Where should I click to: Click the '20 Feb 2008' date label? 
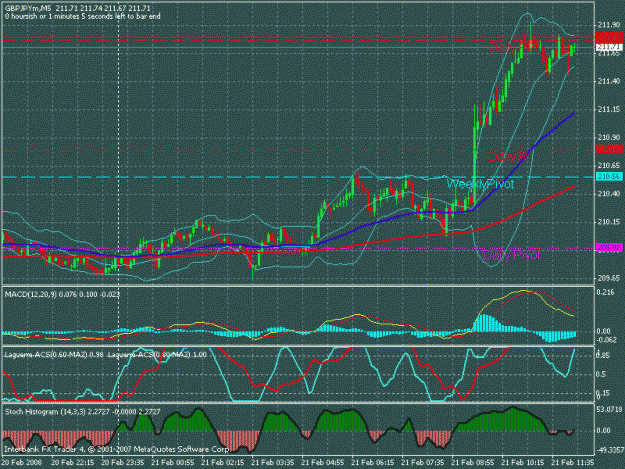click(20, 463)
